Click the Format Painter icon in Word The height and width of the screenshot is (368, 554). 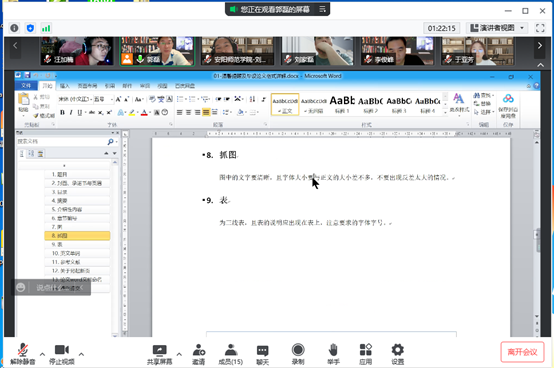tap(36, 115)
